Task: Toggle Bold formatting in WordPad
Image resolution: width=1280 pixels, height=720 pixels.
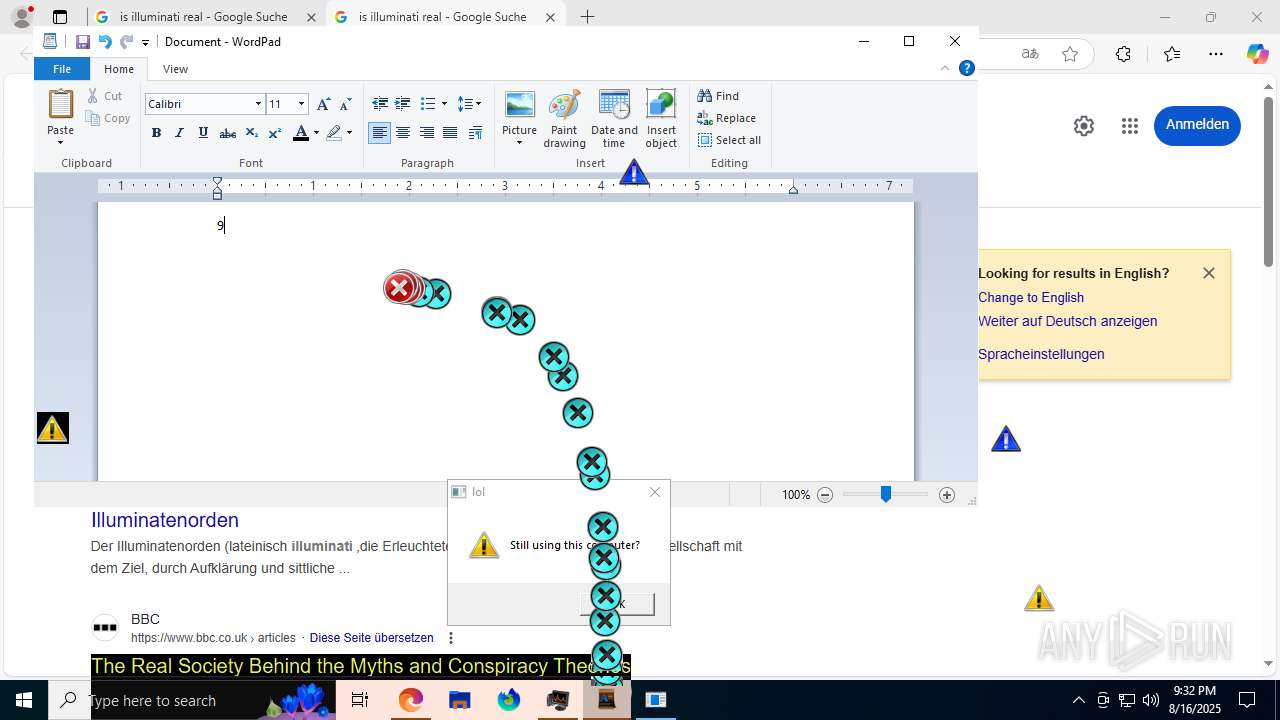Action: tap(156, 133)
